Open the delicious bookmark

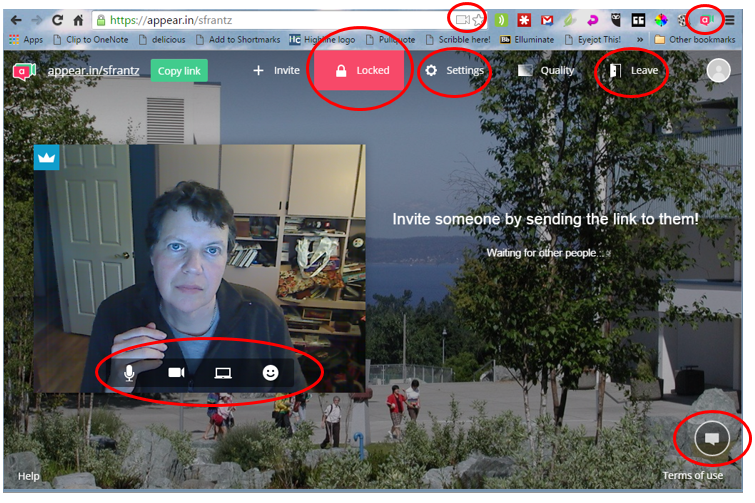pos(162,39)
